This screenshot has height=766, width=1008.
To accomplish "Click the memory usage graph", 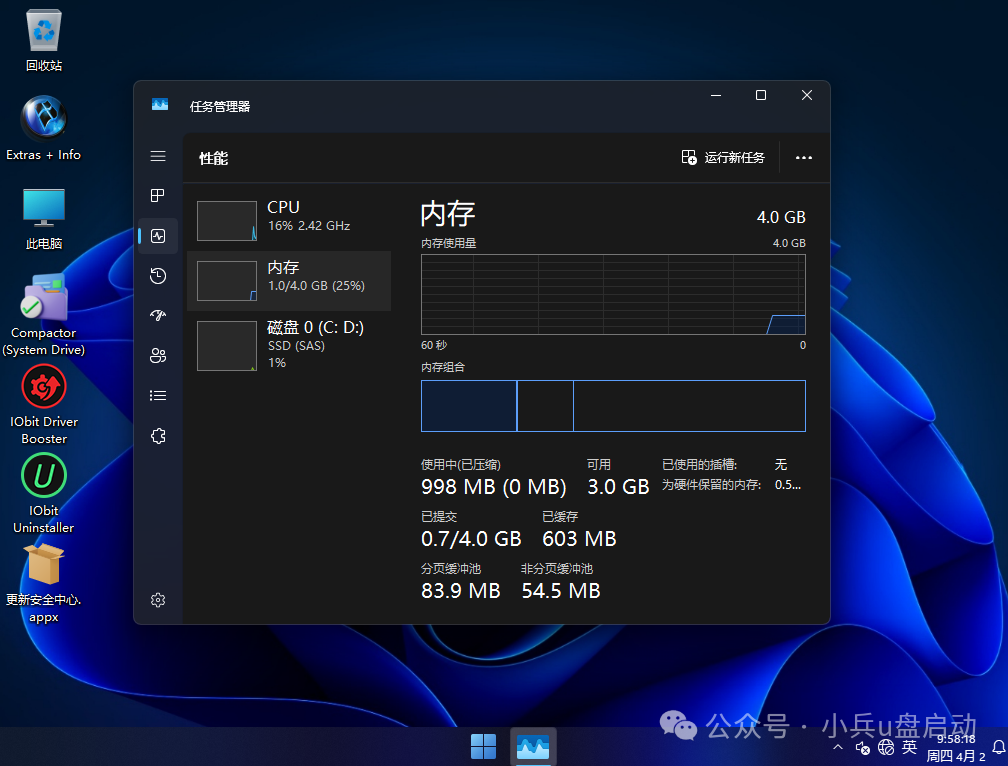I will 613,294.
